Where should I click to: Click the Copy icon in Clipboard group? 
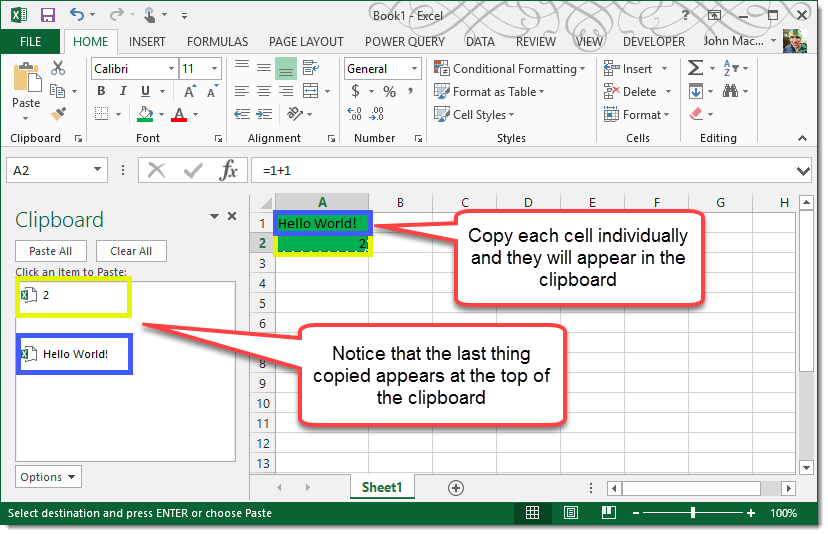click(x=58, y=91)
